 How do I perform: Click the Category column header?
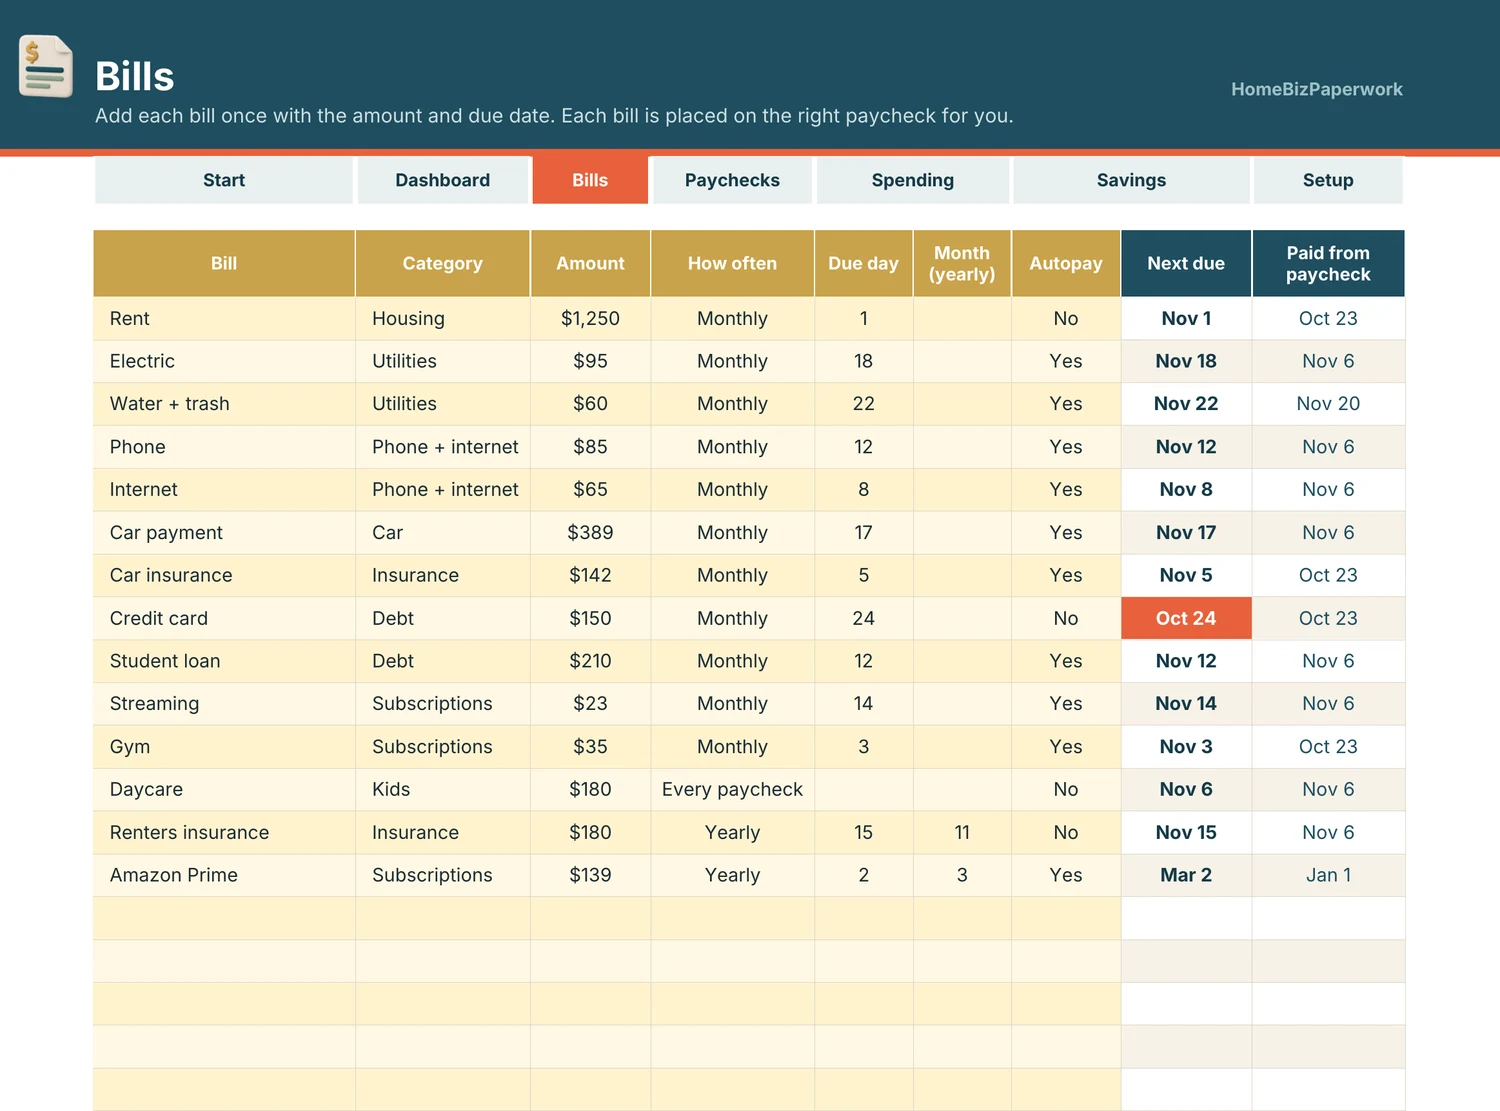(x=443, y=264)
